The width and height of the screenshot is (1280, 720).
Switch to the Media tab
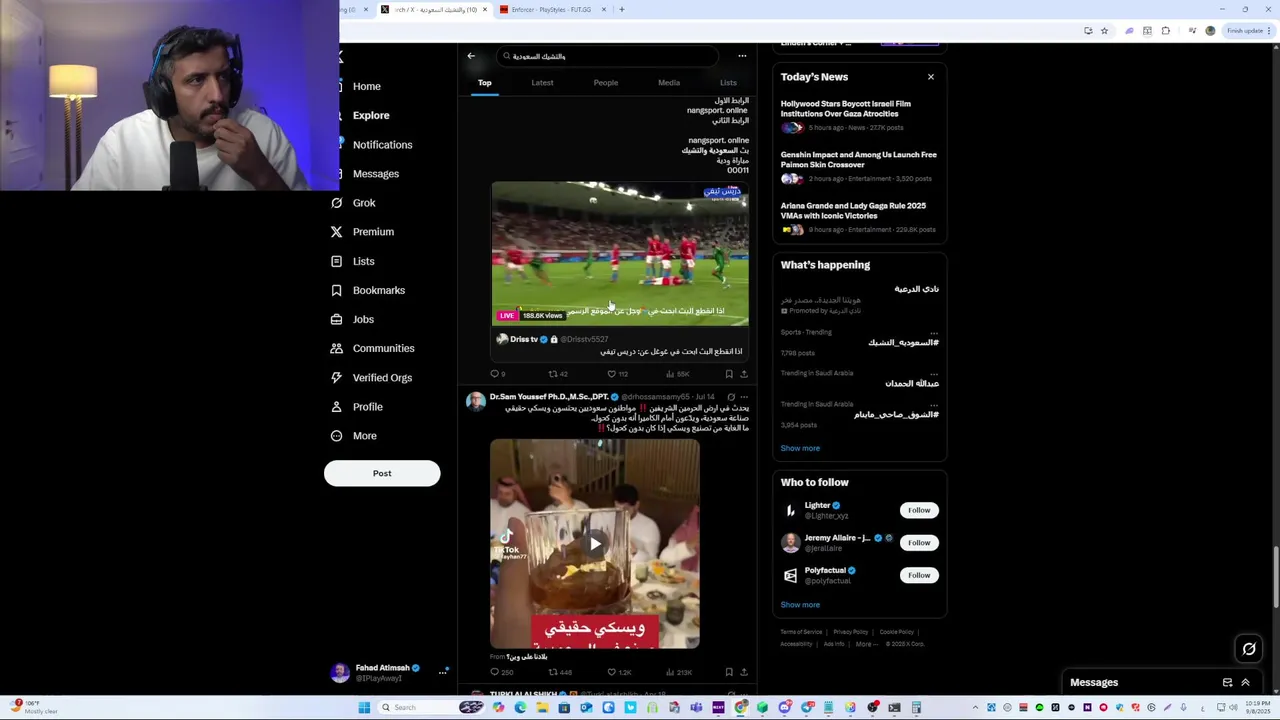click(x=669, y=83)
